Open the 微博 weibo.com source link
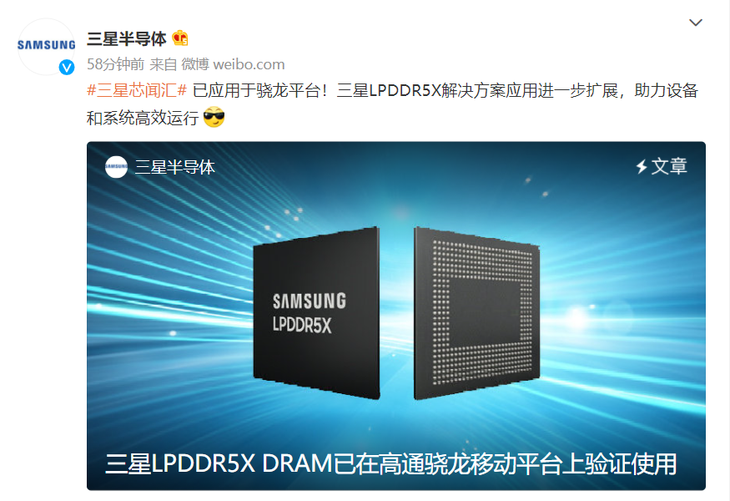 (233, 64)
